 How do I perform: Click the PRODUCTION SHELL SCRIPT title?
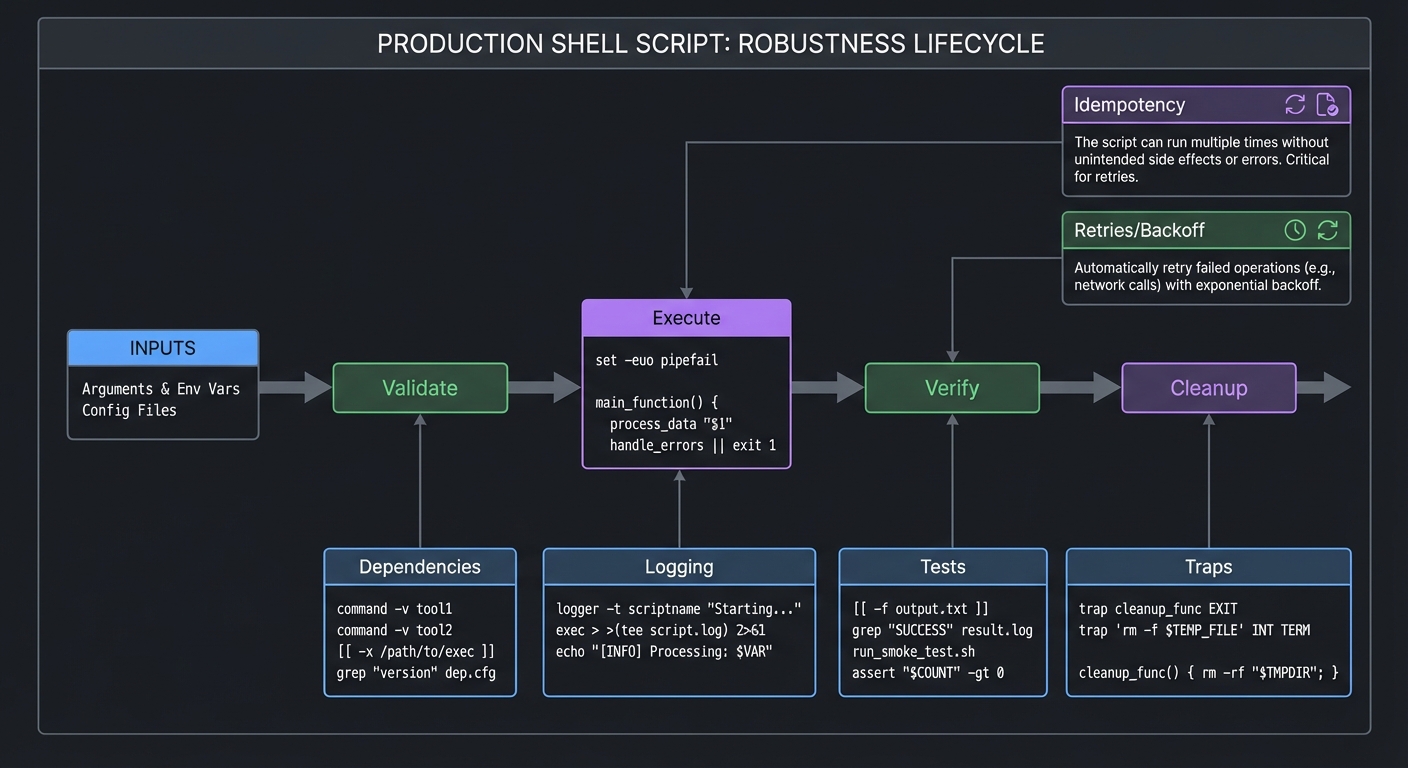710,43
